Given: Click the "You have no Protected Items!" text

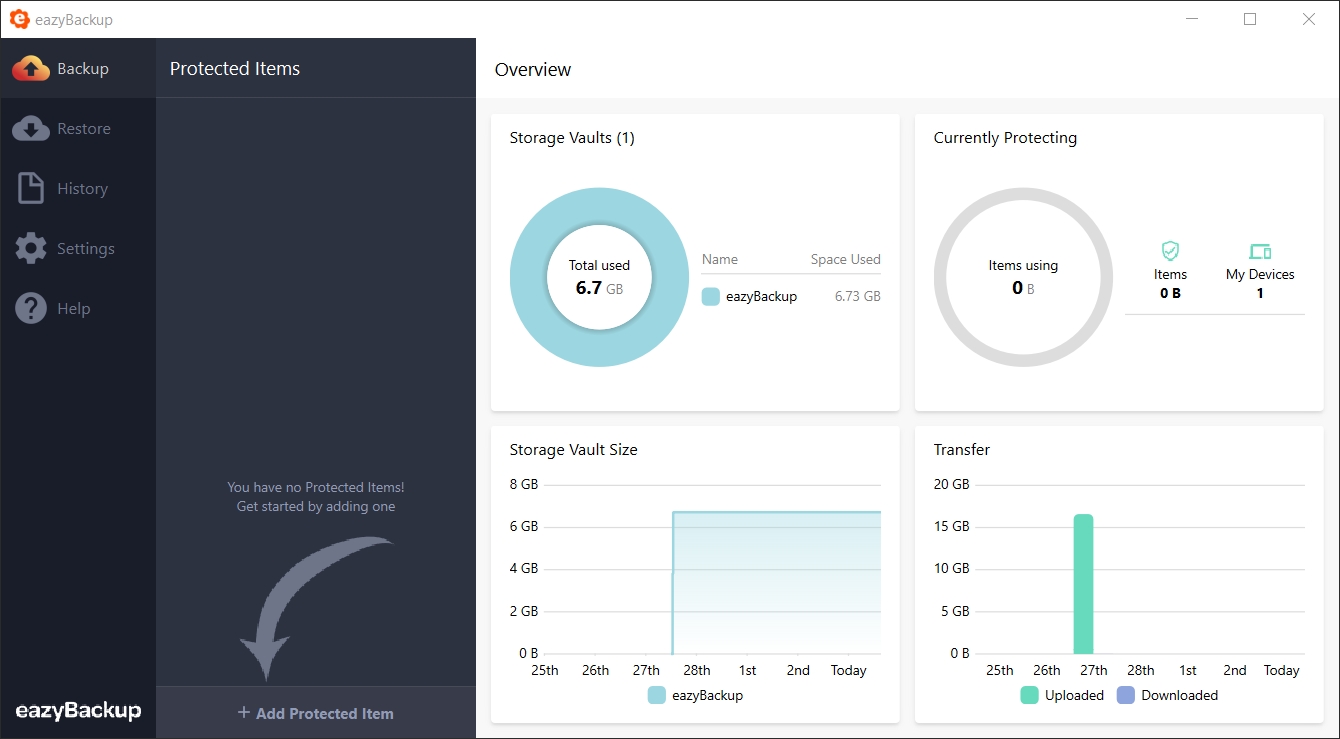Looking at the screenshot, I should 316,487.
